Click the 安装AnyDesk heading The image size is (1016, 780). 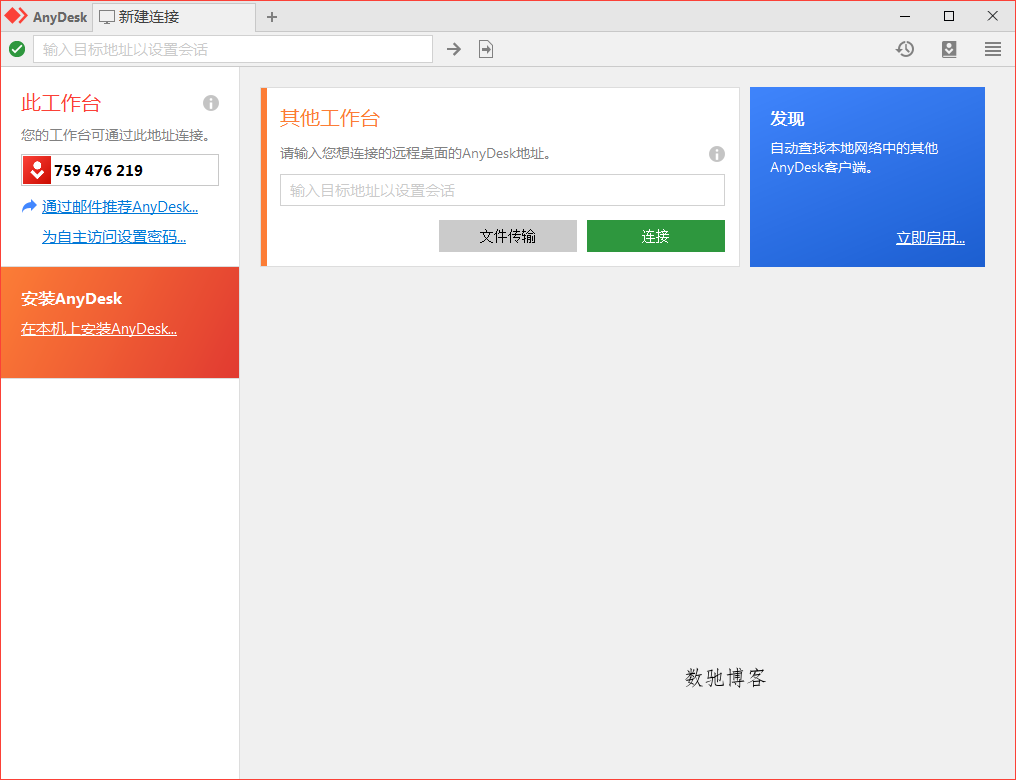71,299
